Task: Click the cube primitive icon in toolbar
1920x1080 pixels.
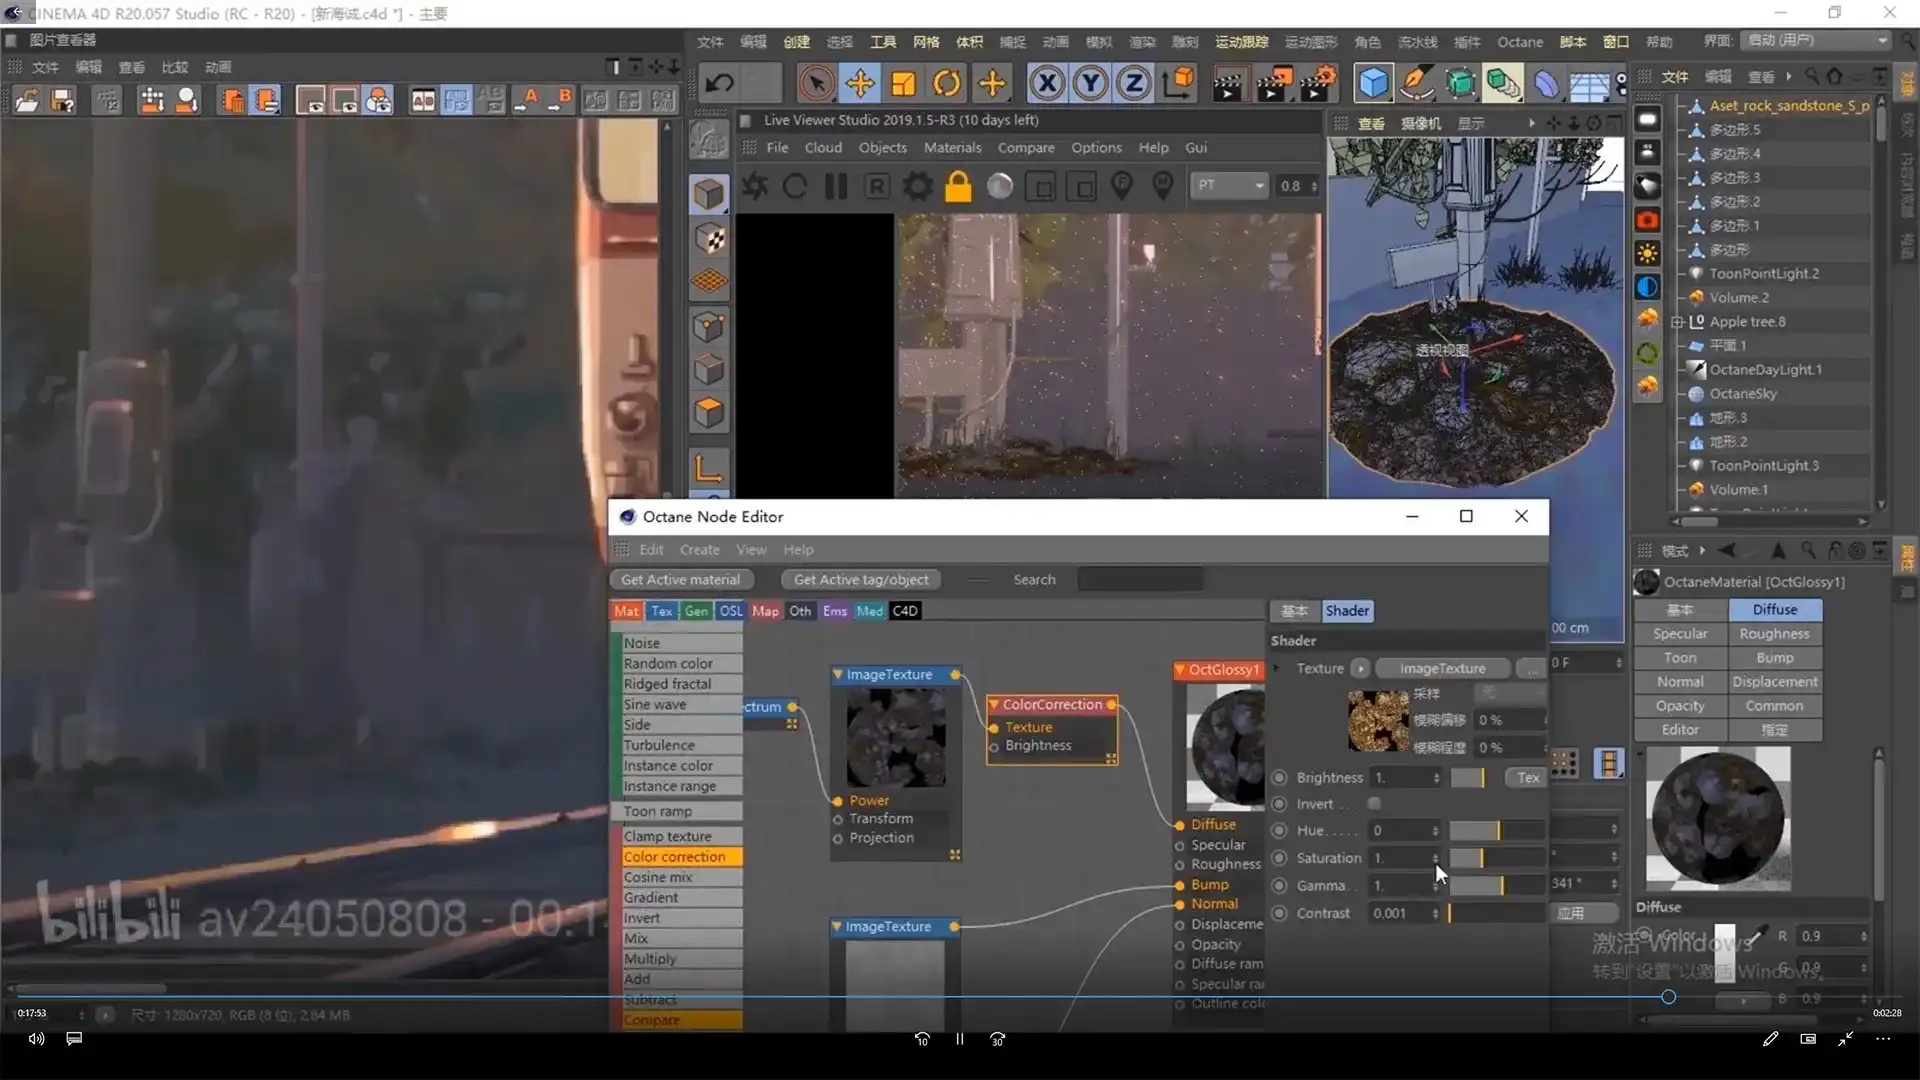Action: click(x=1373, y=84)
